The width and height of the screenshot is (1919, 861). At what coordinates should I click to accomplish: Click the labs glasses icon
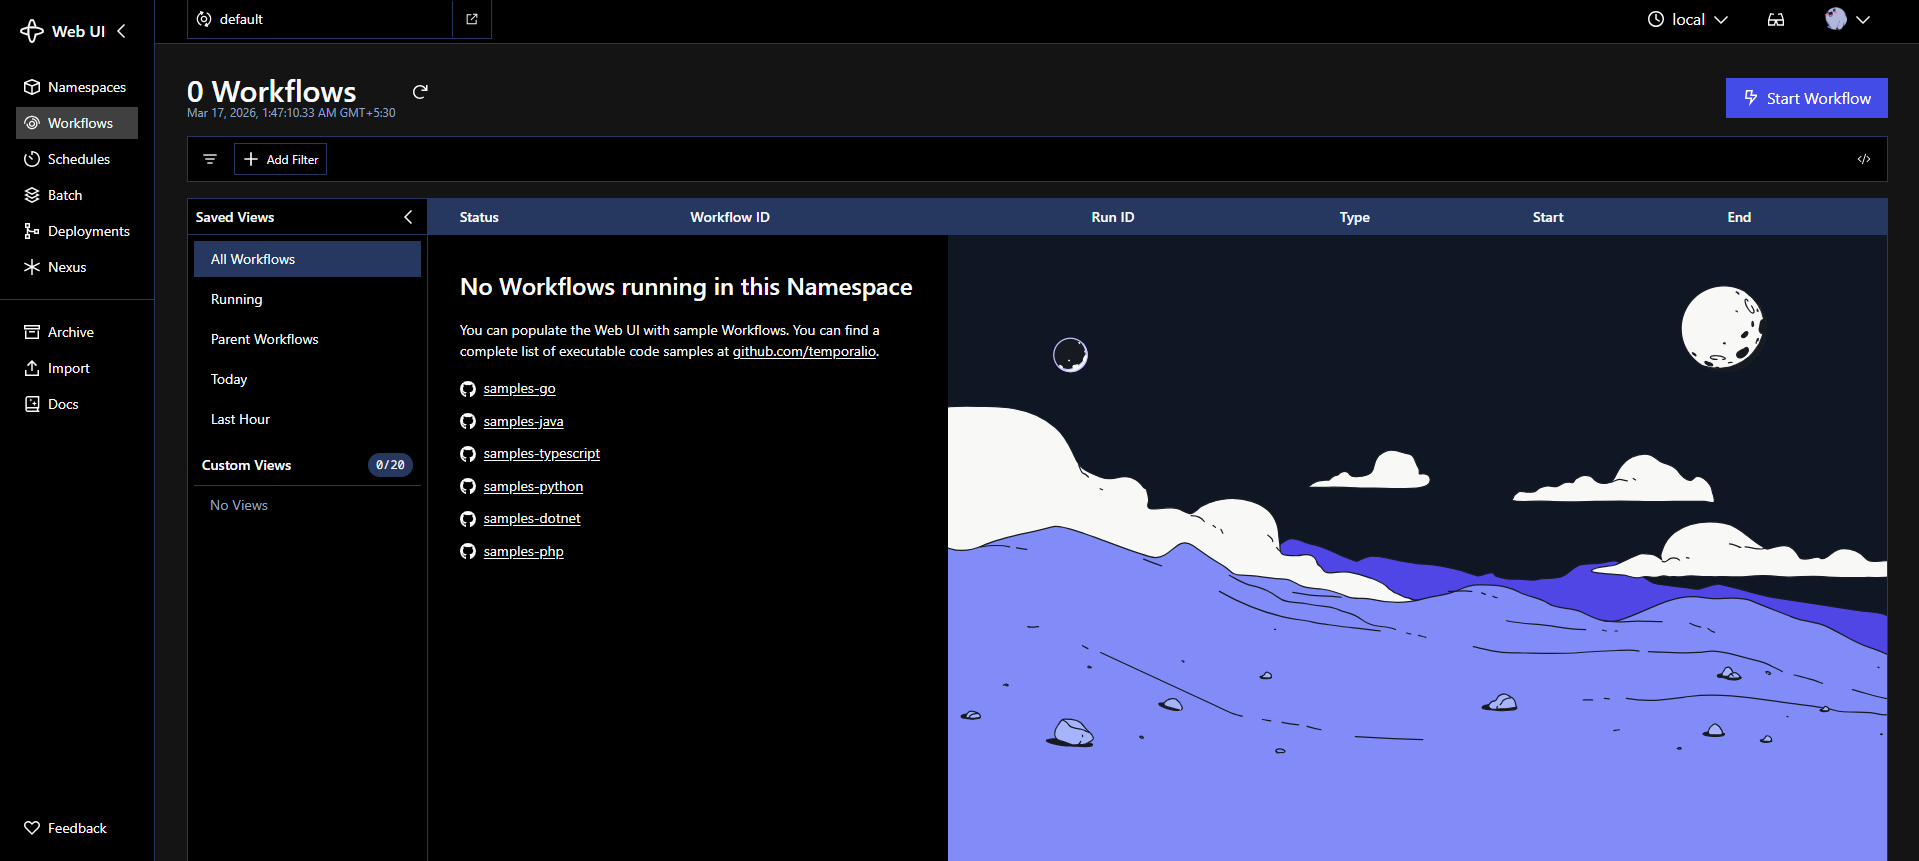[x=1776, y=19]
